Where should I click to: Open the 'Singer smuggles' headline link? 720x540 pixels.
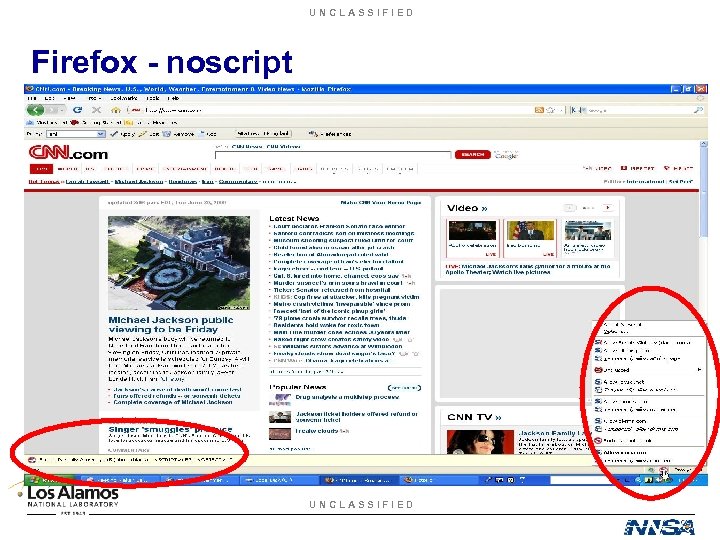tap(170, 429)
